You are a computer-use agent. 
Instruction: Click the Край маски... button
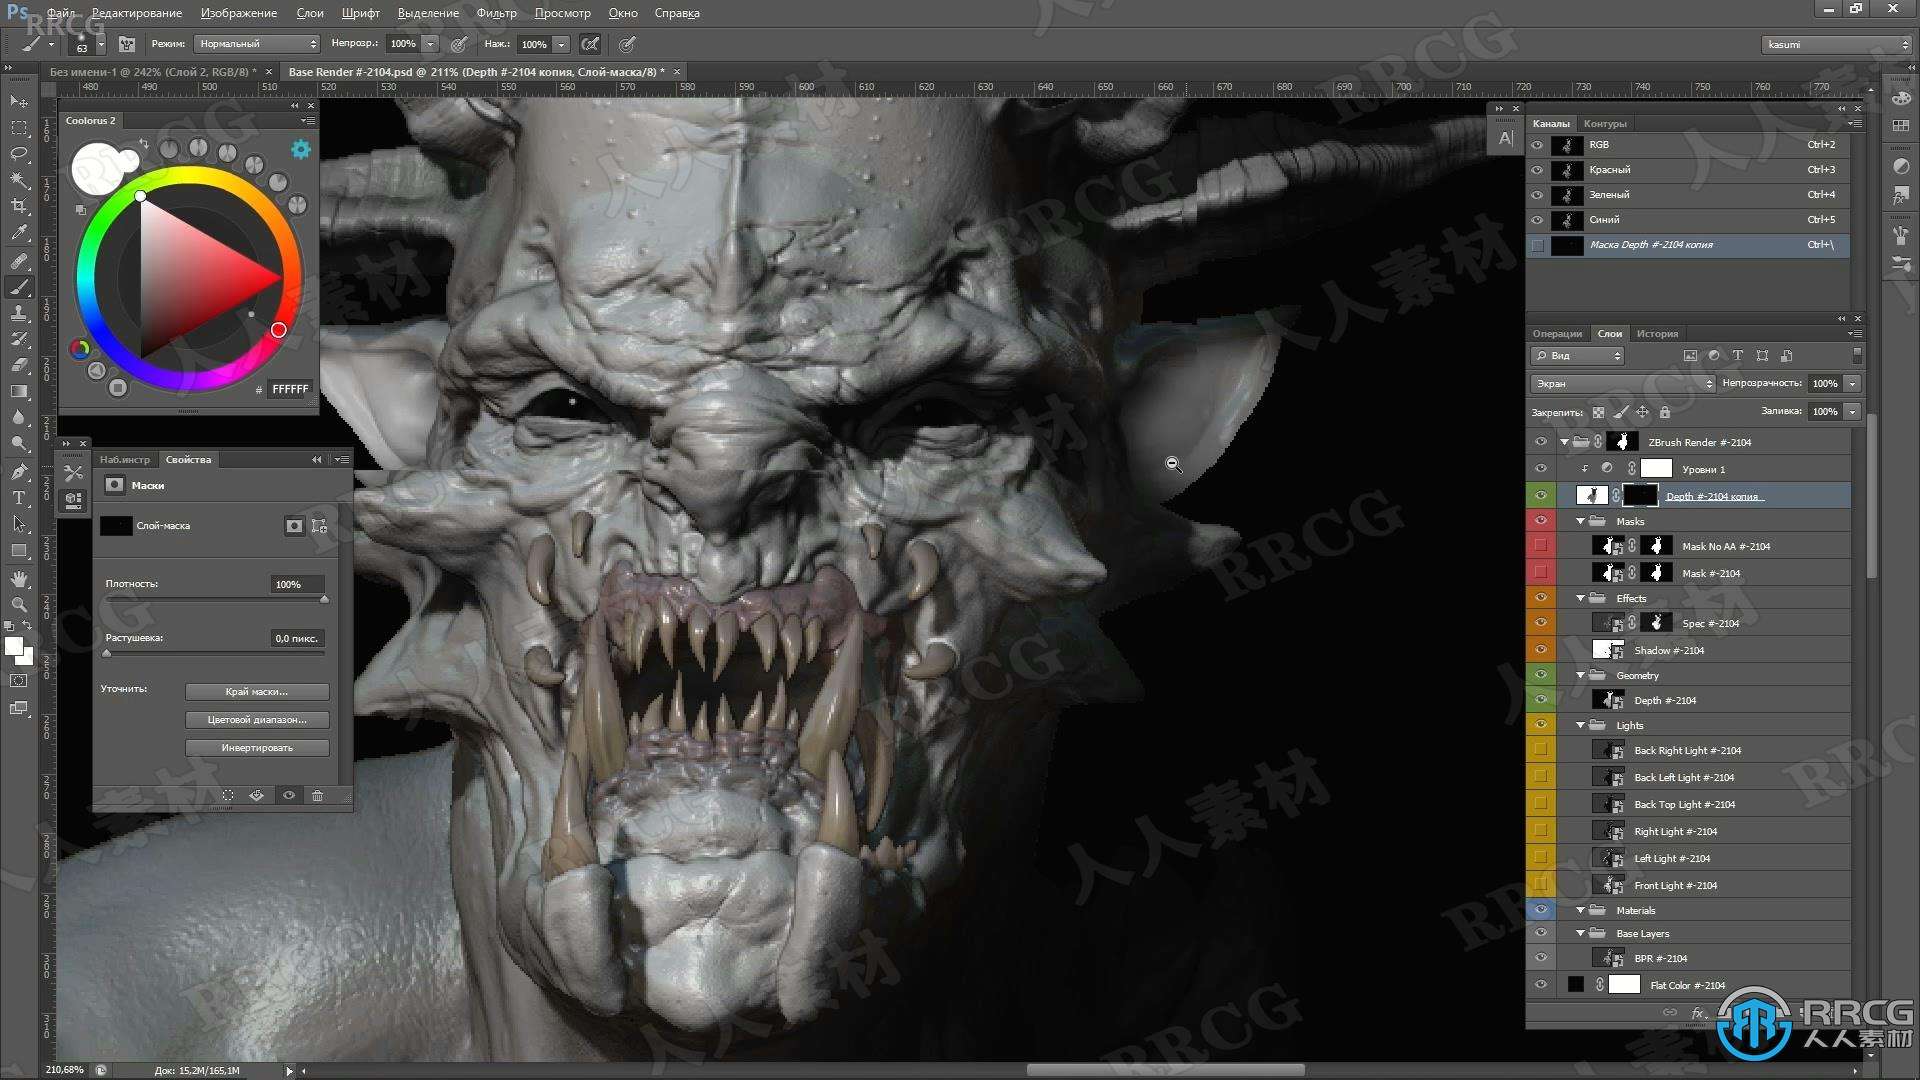(x=257, y=692)
